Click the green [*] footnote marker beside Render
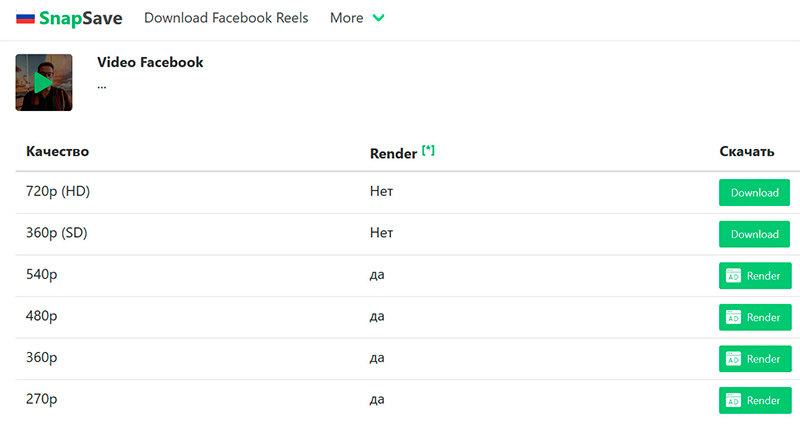800x425 pixels. [428, 150]
